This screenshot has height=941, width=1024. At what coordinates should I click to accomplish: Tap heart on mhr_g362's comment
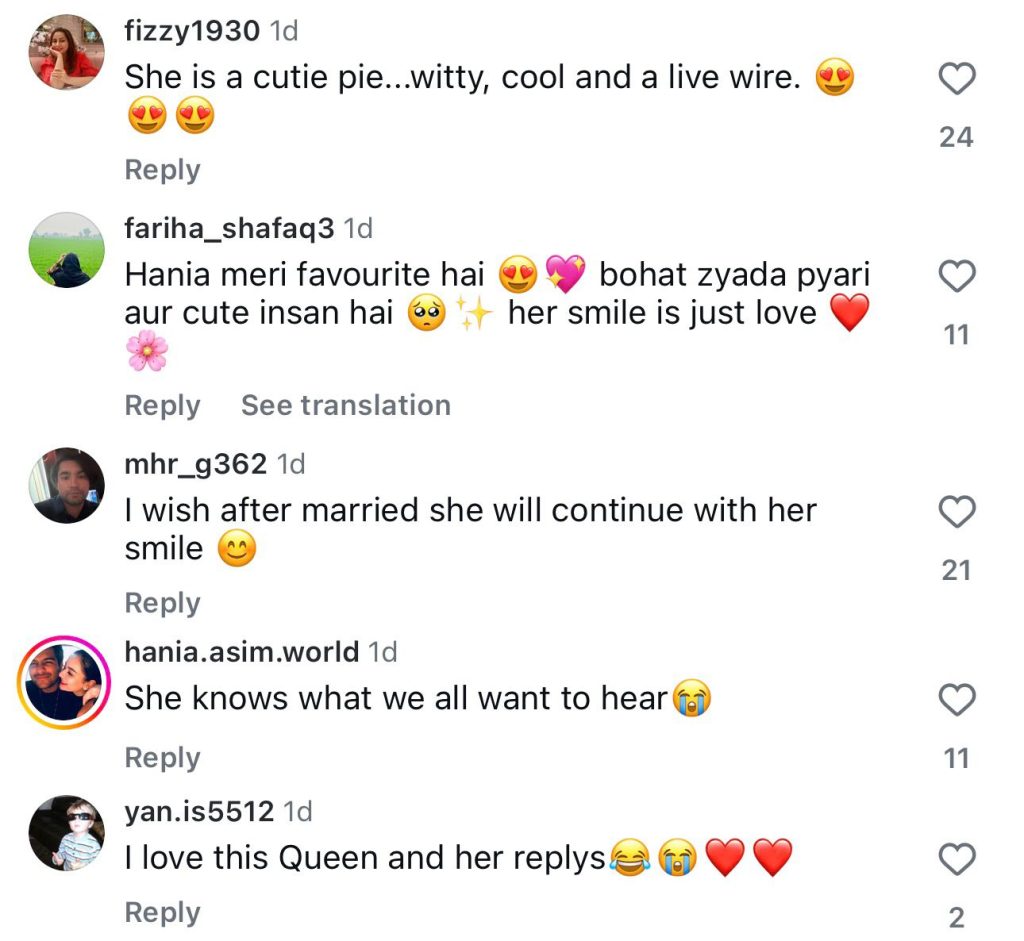click(957, 512)
